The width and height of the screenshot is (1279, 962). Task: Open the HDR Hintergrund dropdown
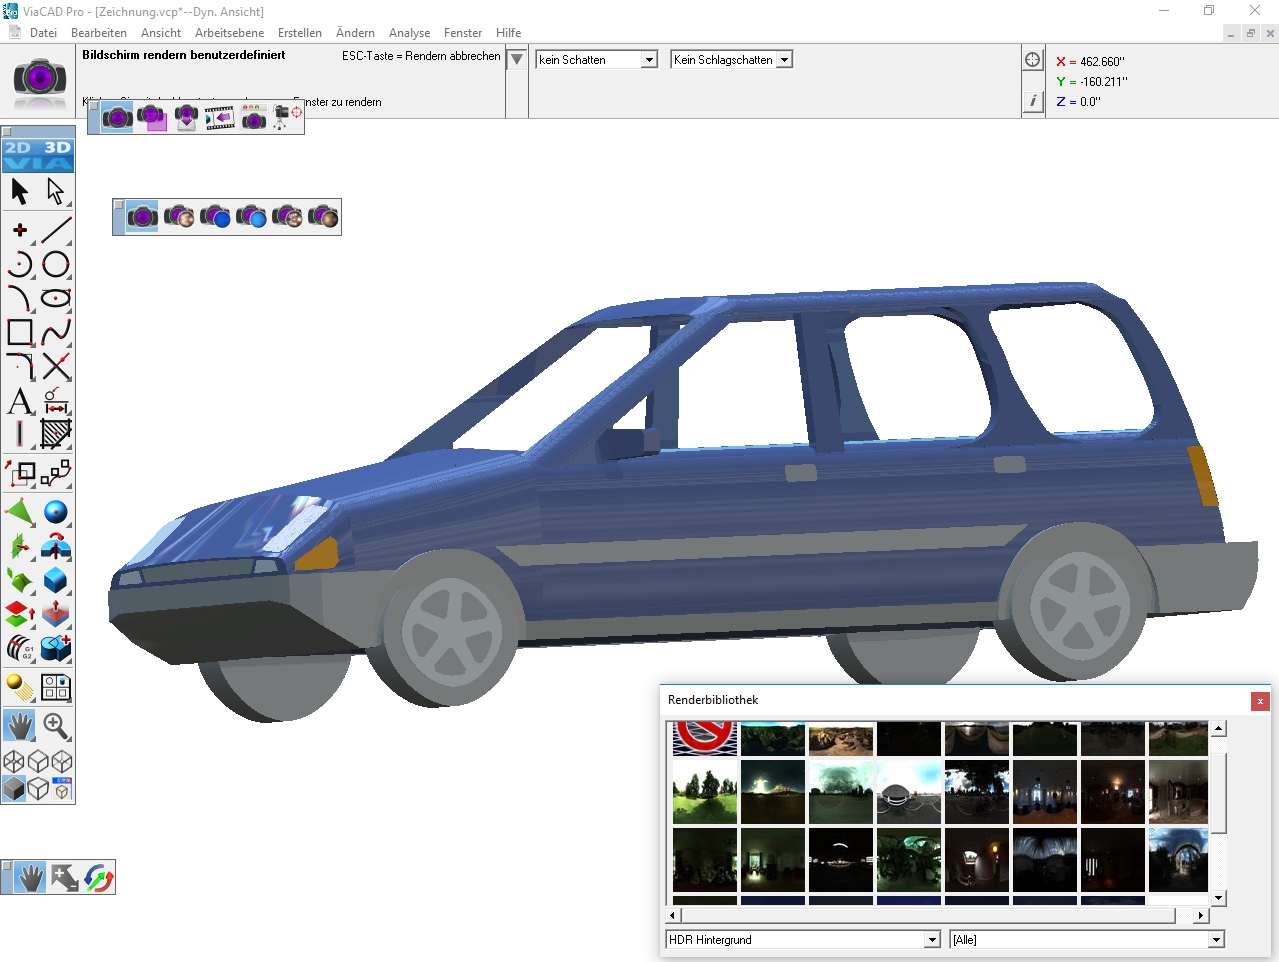pos(931,939)
